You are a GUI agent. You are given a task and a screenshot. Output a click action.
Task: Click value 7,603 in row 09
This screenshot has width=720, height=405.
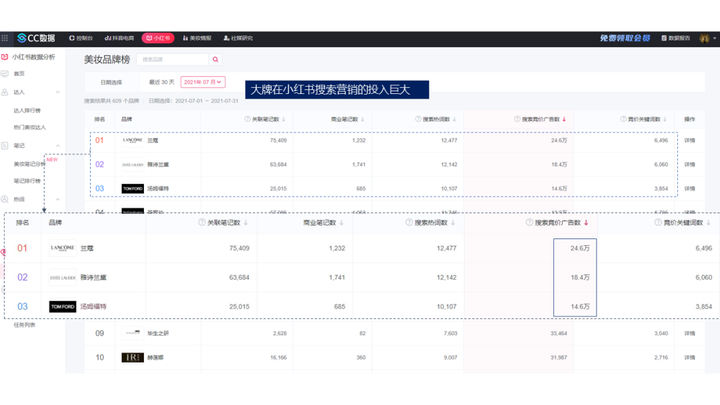click(x=450, y=333)
